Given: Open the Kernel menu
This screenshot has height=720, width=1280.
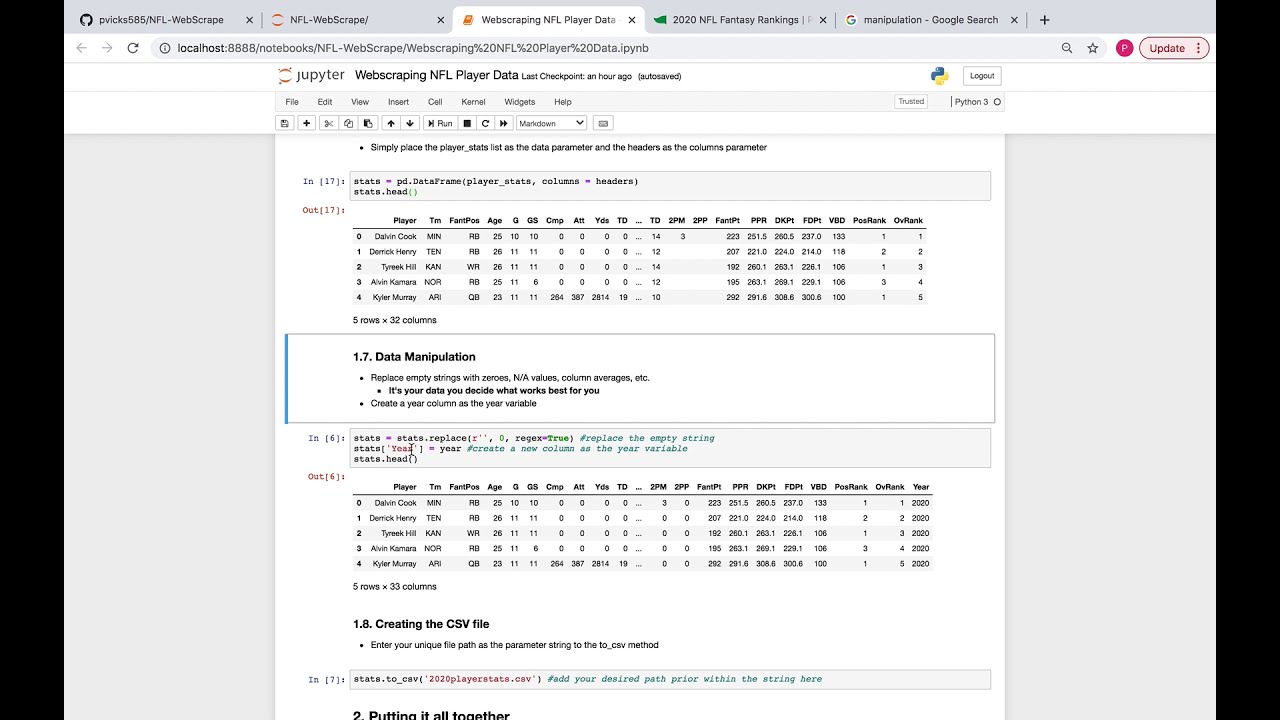Looking at the screenshot, I should pyautogui.click(x=473, y=102).
